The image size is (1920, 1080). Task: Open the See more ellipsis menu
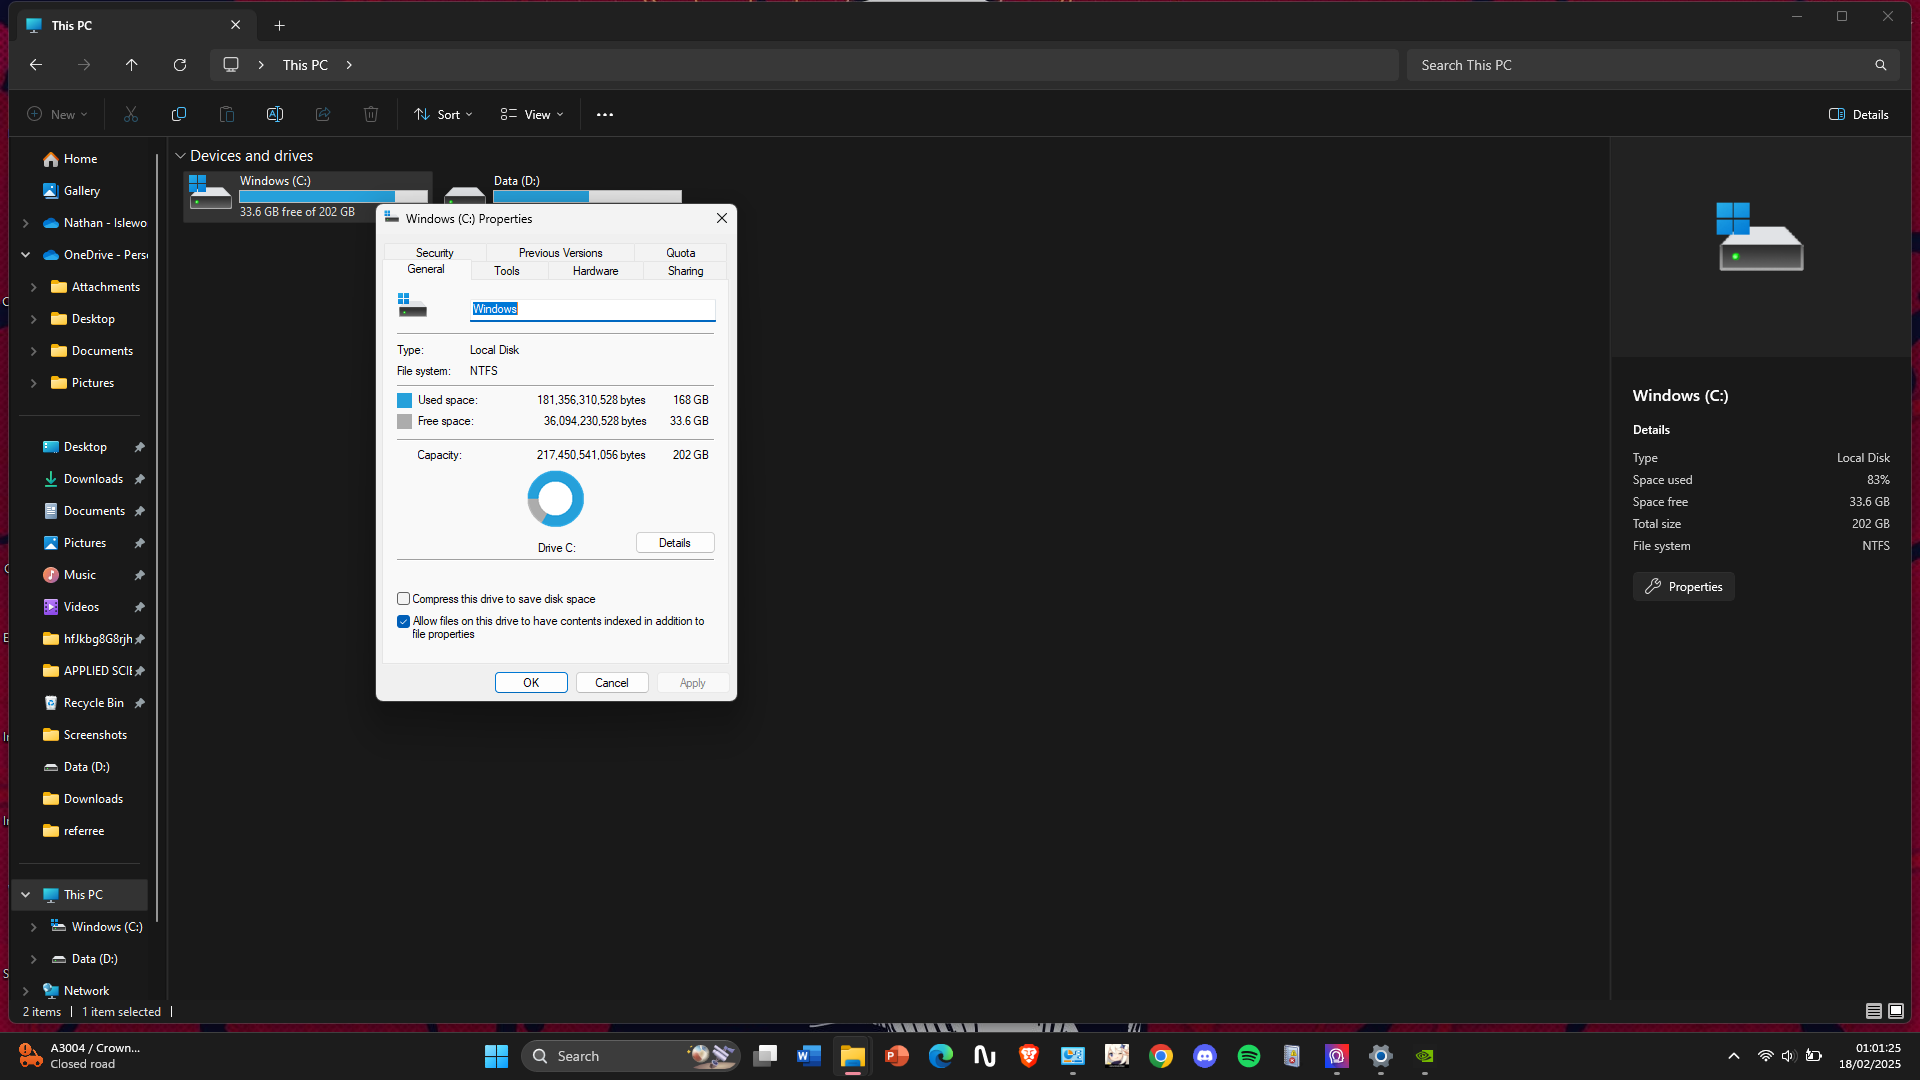(605, 114)
